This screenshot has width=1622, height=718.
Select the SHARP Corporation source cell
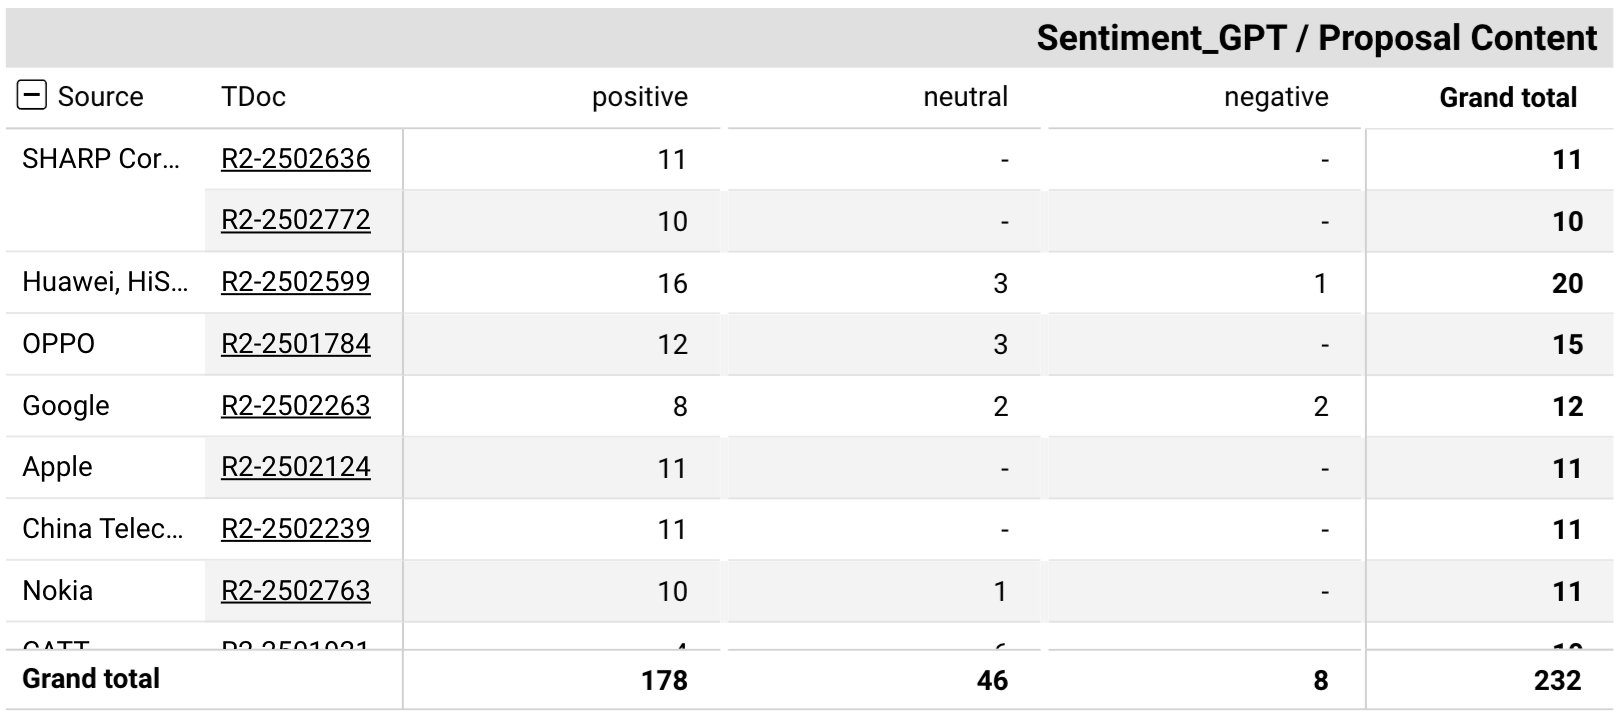[101, 159]
